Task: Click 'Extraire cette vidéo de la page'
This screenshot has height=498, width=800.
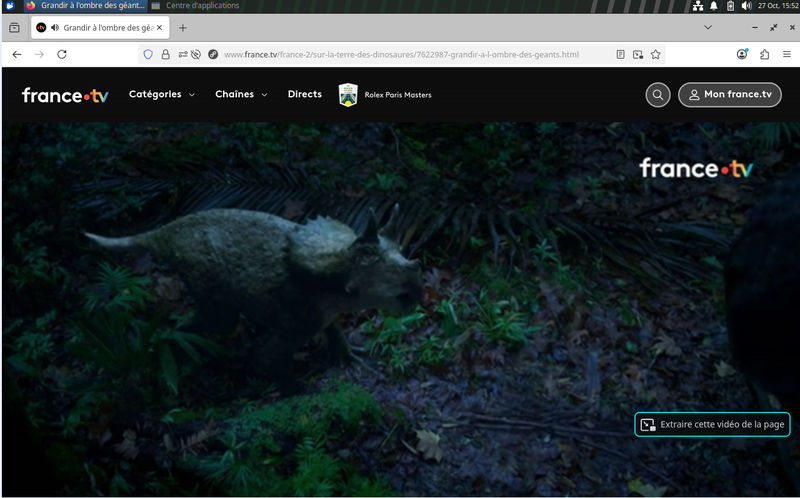Action: click(712, 425)
